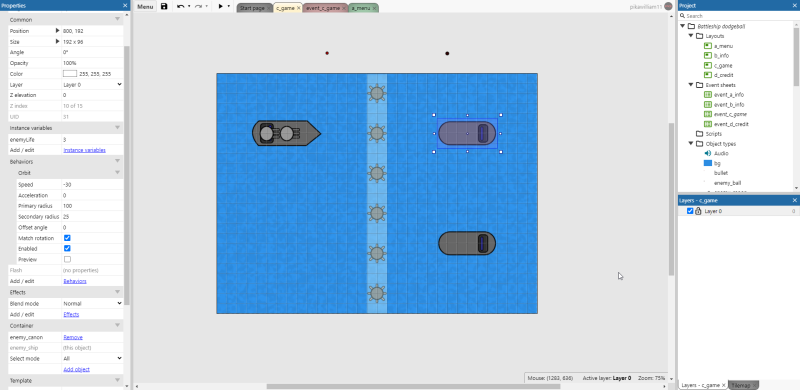Open the event_c_game event sheet icon

click(x=708, y=114)
